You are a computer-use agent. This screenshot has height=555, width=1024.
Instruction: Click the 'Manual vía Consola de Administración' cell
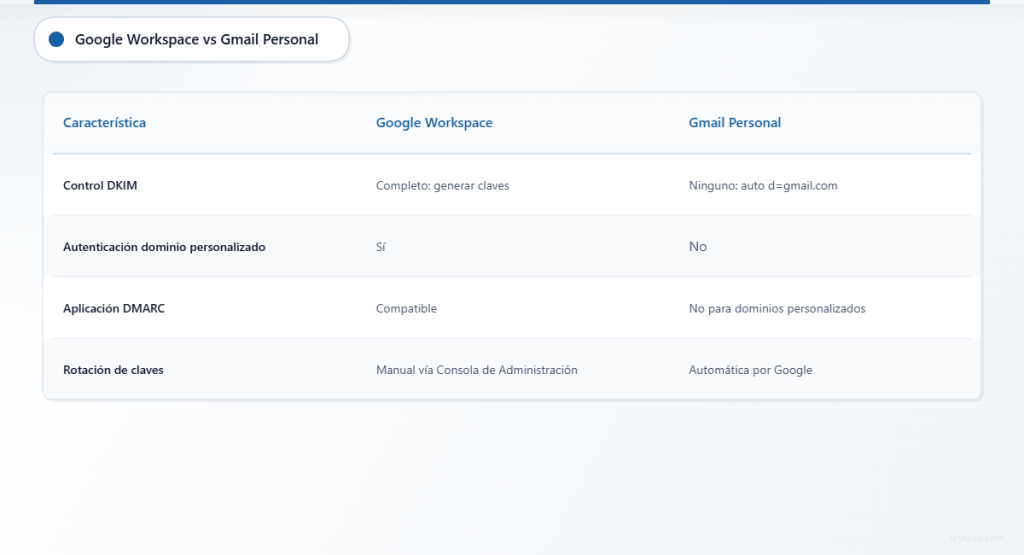click(477, 370)
